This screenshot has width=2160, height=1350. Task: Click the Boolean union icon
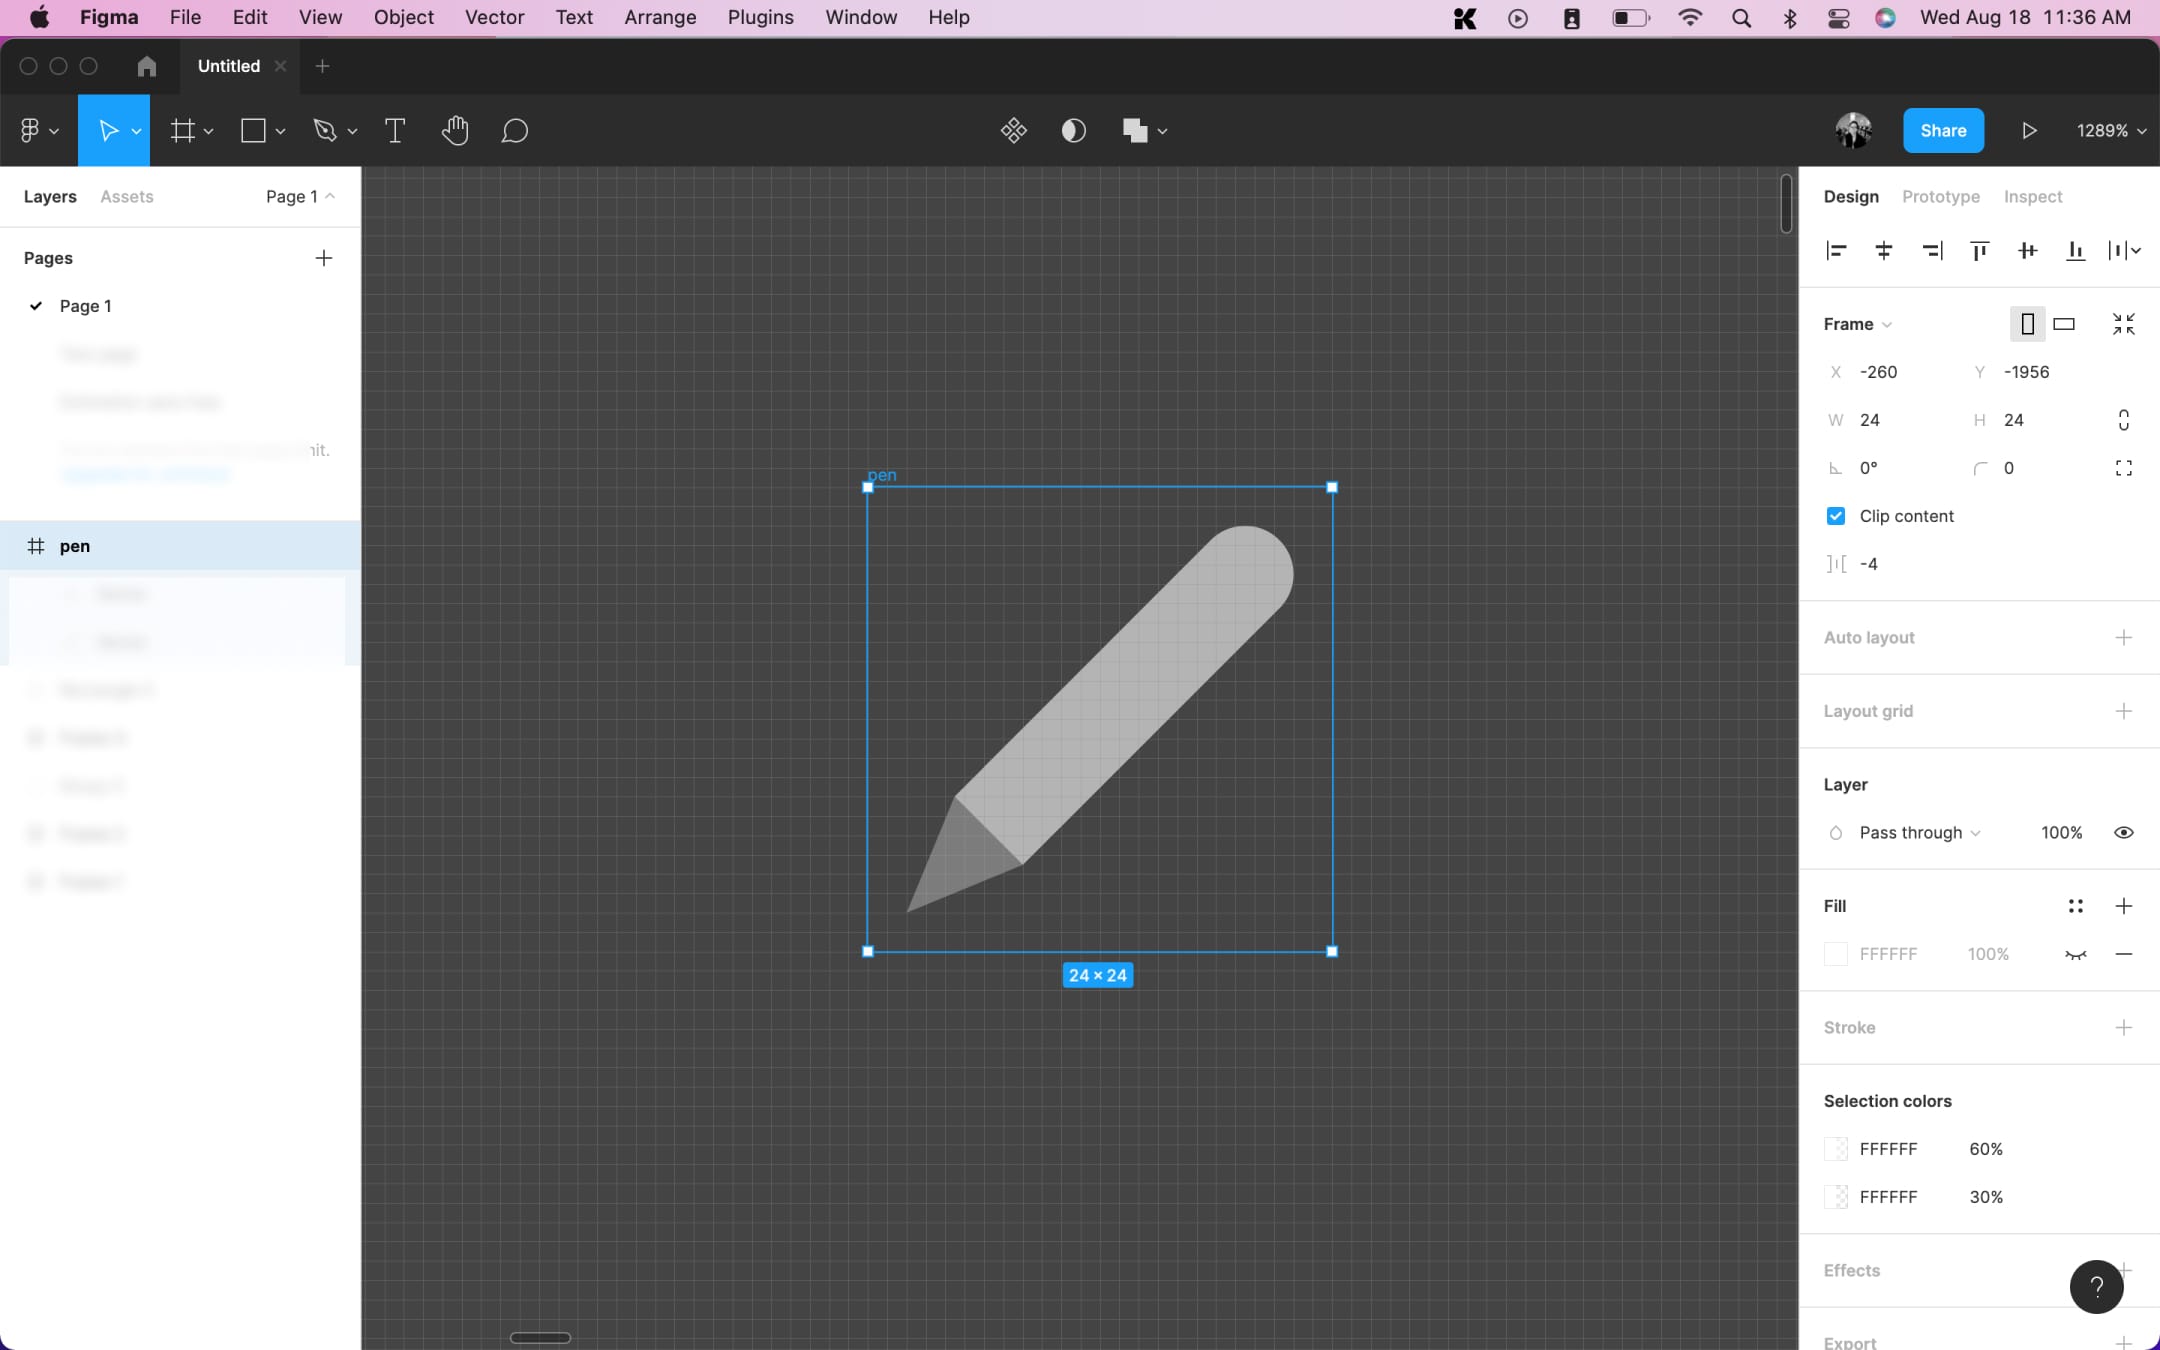pos(1135,131)
